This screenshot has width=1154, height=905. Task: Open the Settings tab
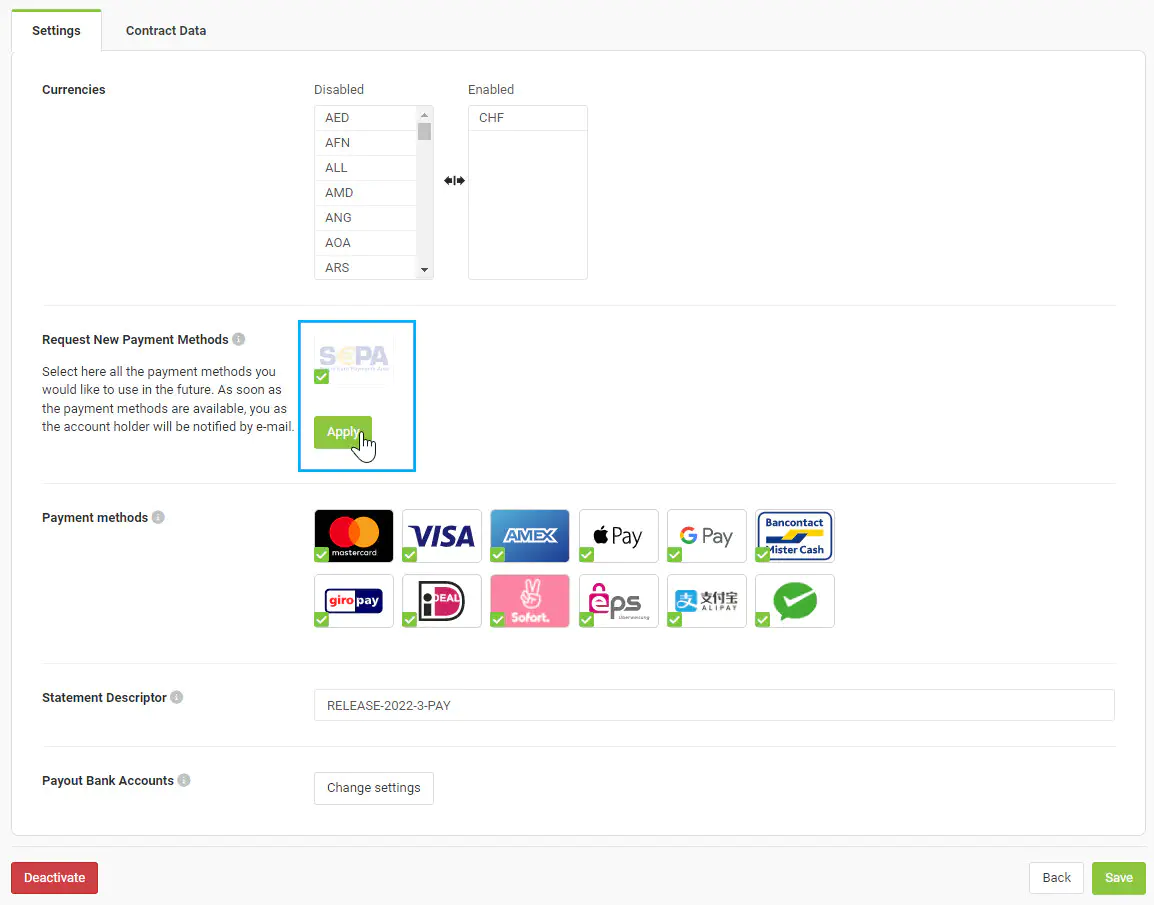pos(56,30)
